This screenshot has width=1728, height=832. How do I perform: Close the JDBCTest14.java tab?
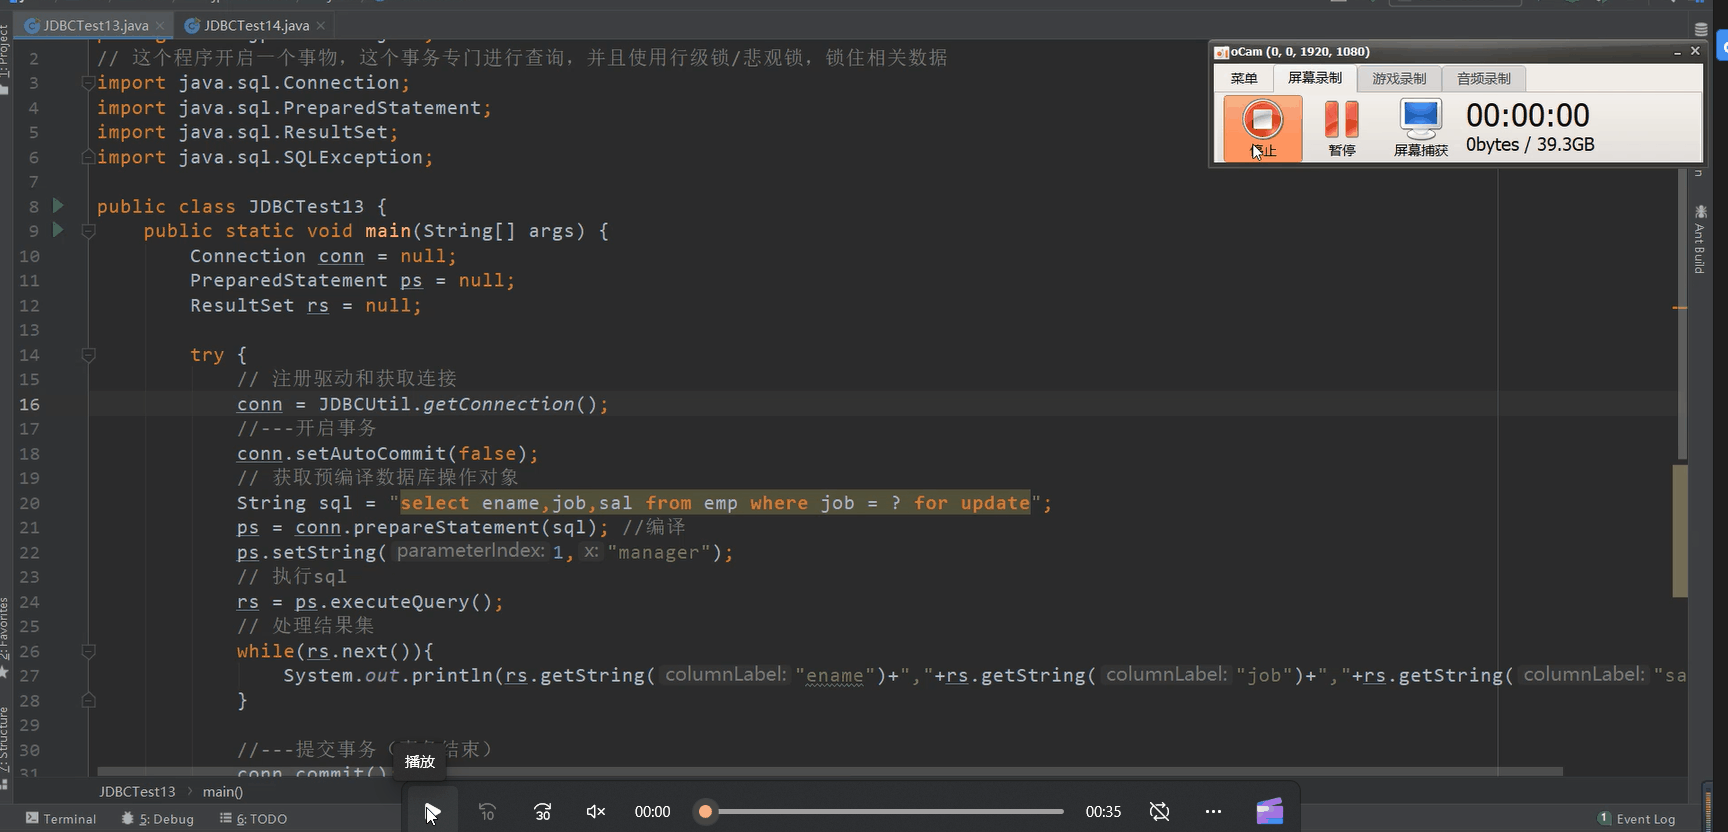(x=320, y=25)
